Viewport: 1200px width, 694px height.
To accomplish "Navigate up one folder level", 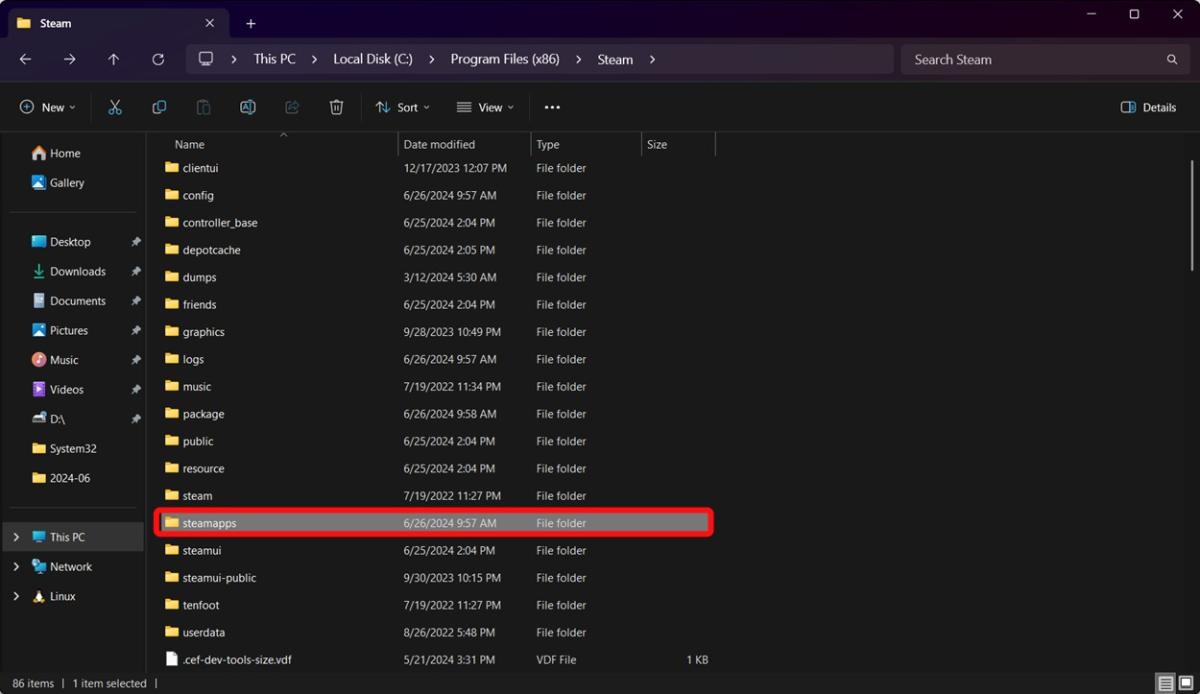I will [113, 59].
